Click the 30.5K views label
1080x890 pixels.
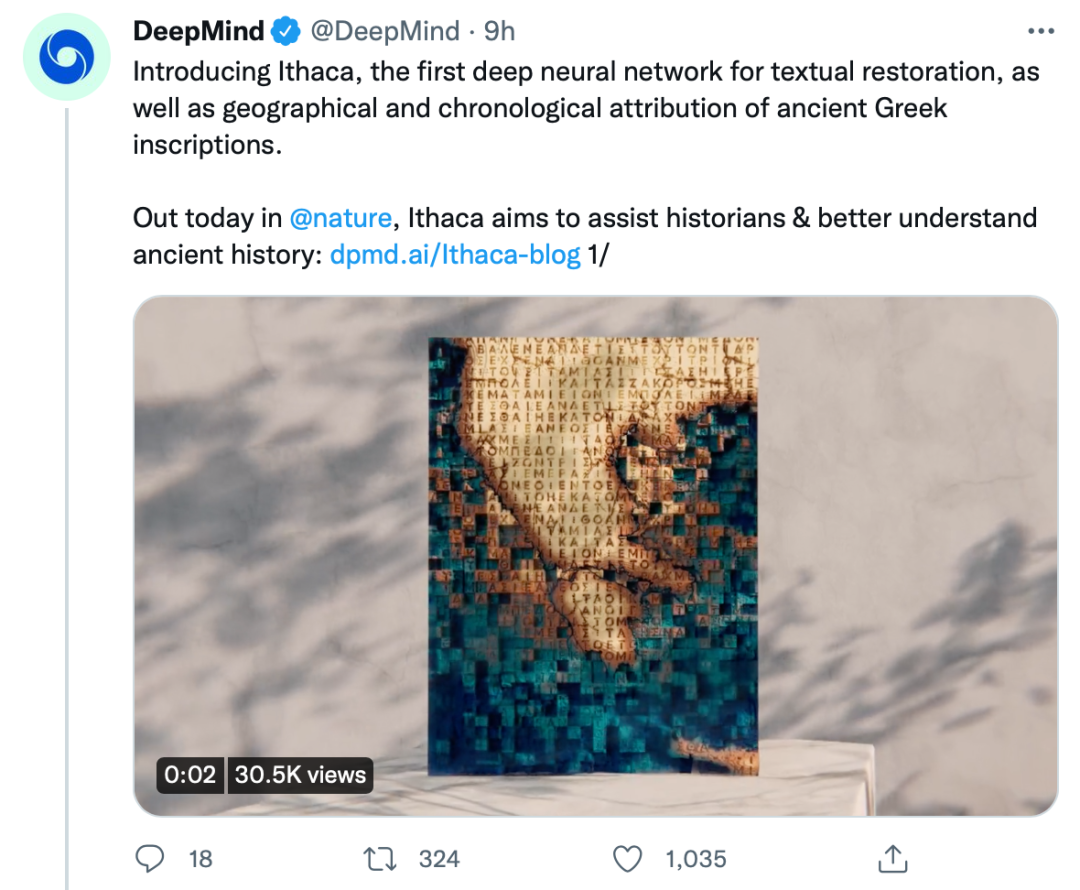(x=300, y=775)
